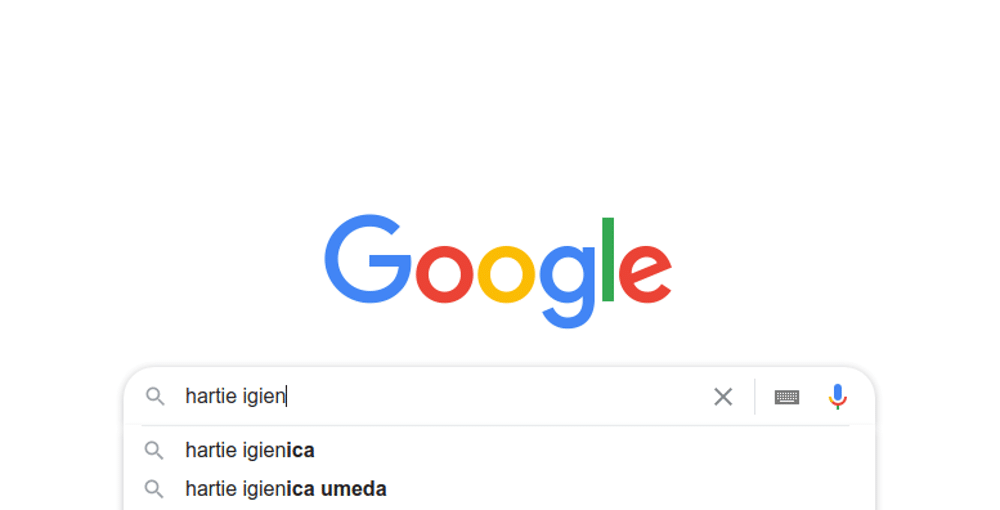The image size is (1000, 510).
Task: Click the magnifier icon inside the search box
Action: [x=155, y=397]
